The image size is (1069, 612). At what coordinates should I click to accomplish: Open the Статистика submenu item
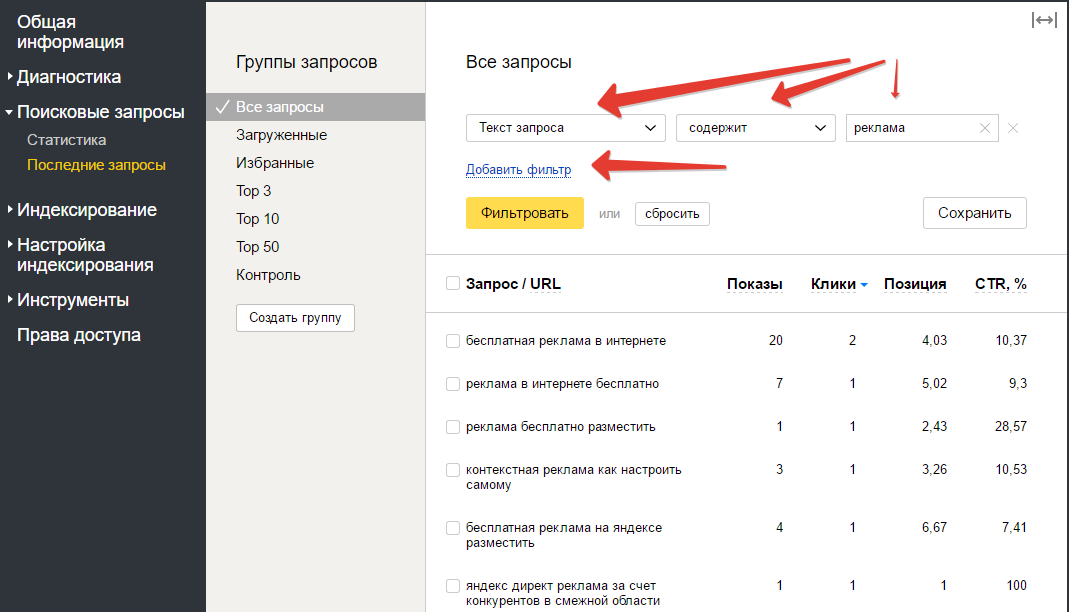(67, 140)
